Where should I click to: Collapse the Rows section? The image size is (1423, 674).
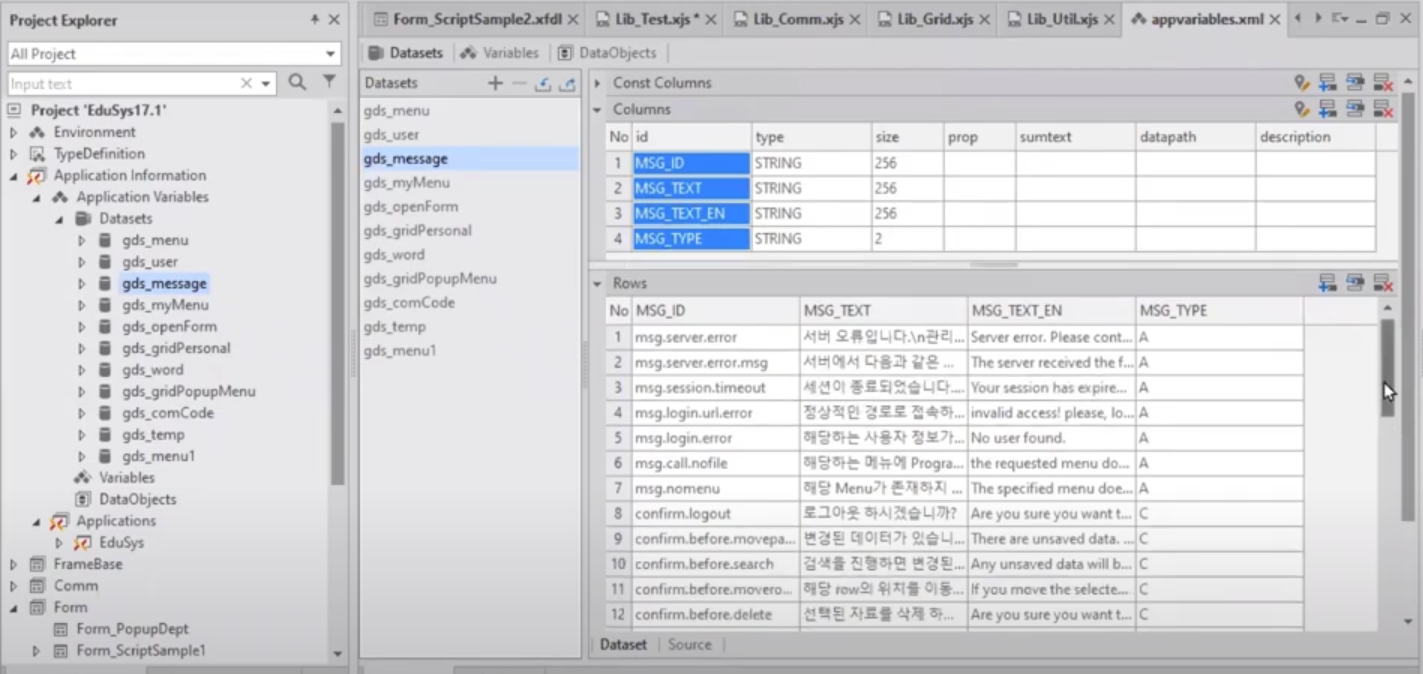(598, 283)
